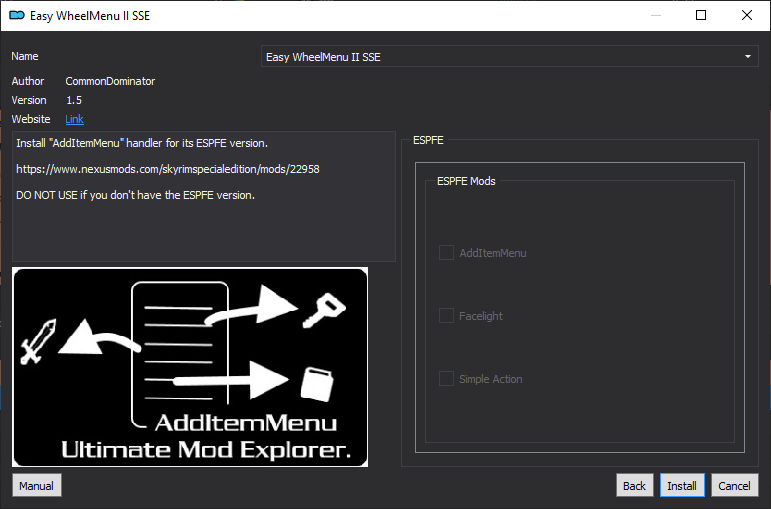Click the Install button
771x509 pixels.
click(x=682, y=486)
